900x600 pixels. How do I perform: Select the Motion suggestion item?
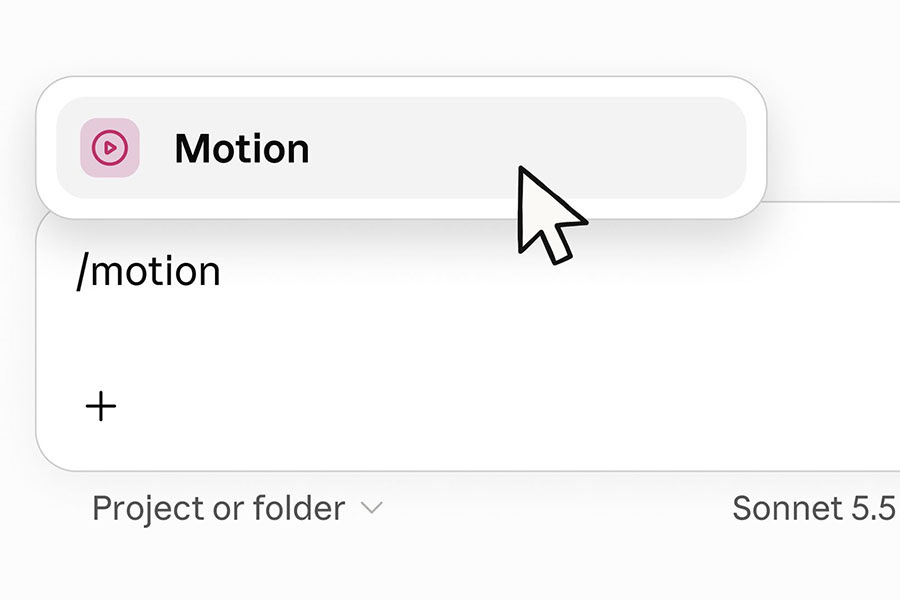coord(401,148)
